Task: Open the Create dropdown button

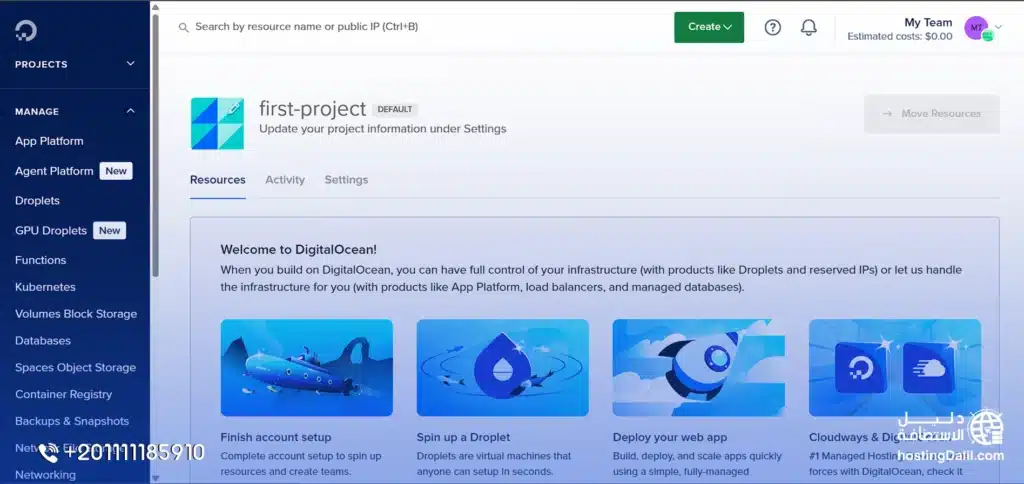Action: point(708,27)
